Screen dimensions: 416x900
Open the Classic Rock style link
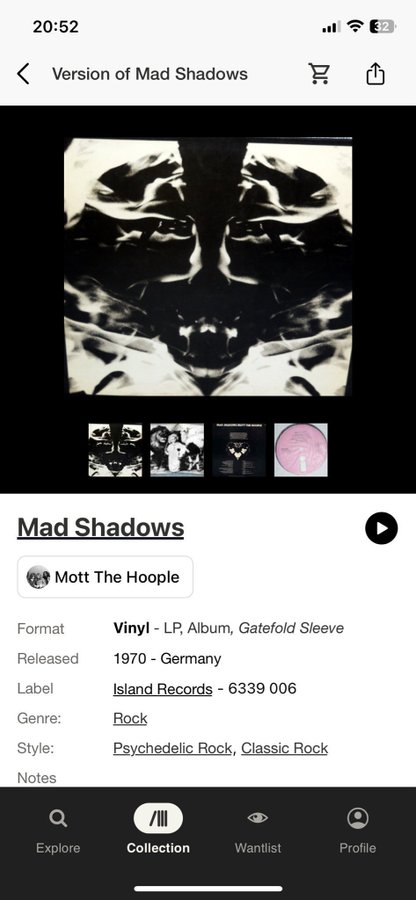coord(285,748)
